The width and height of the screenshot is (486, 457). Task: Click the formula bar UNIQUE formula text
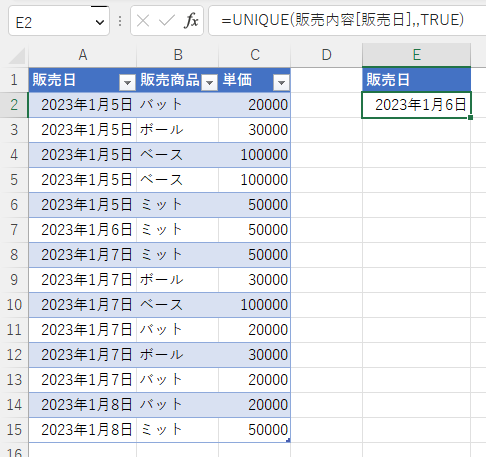pyautogui.click(x=342, y=20)
